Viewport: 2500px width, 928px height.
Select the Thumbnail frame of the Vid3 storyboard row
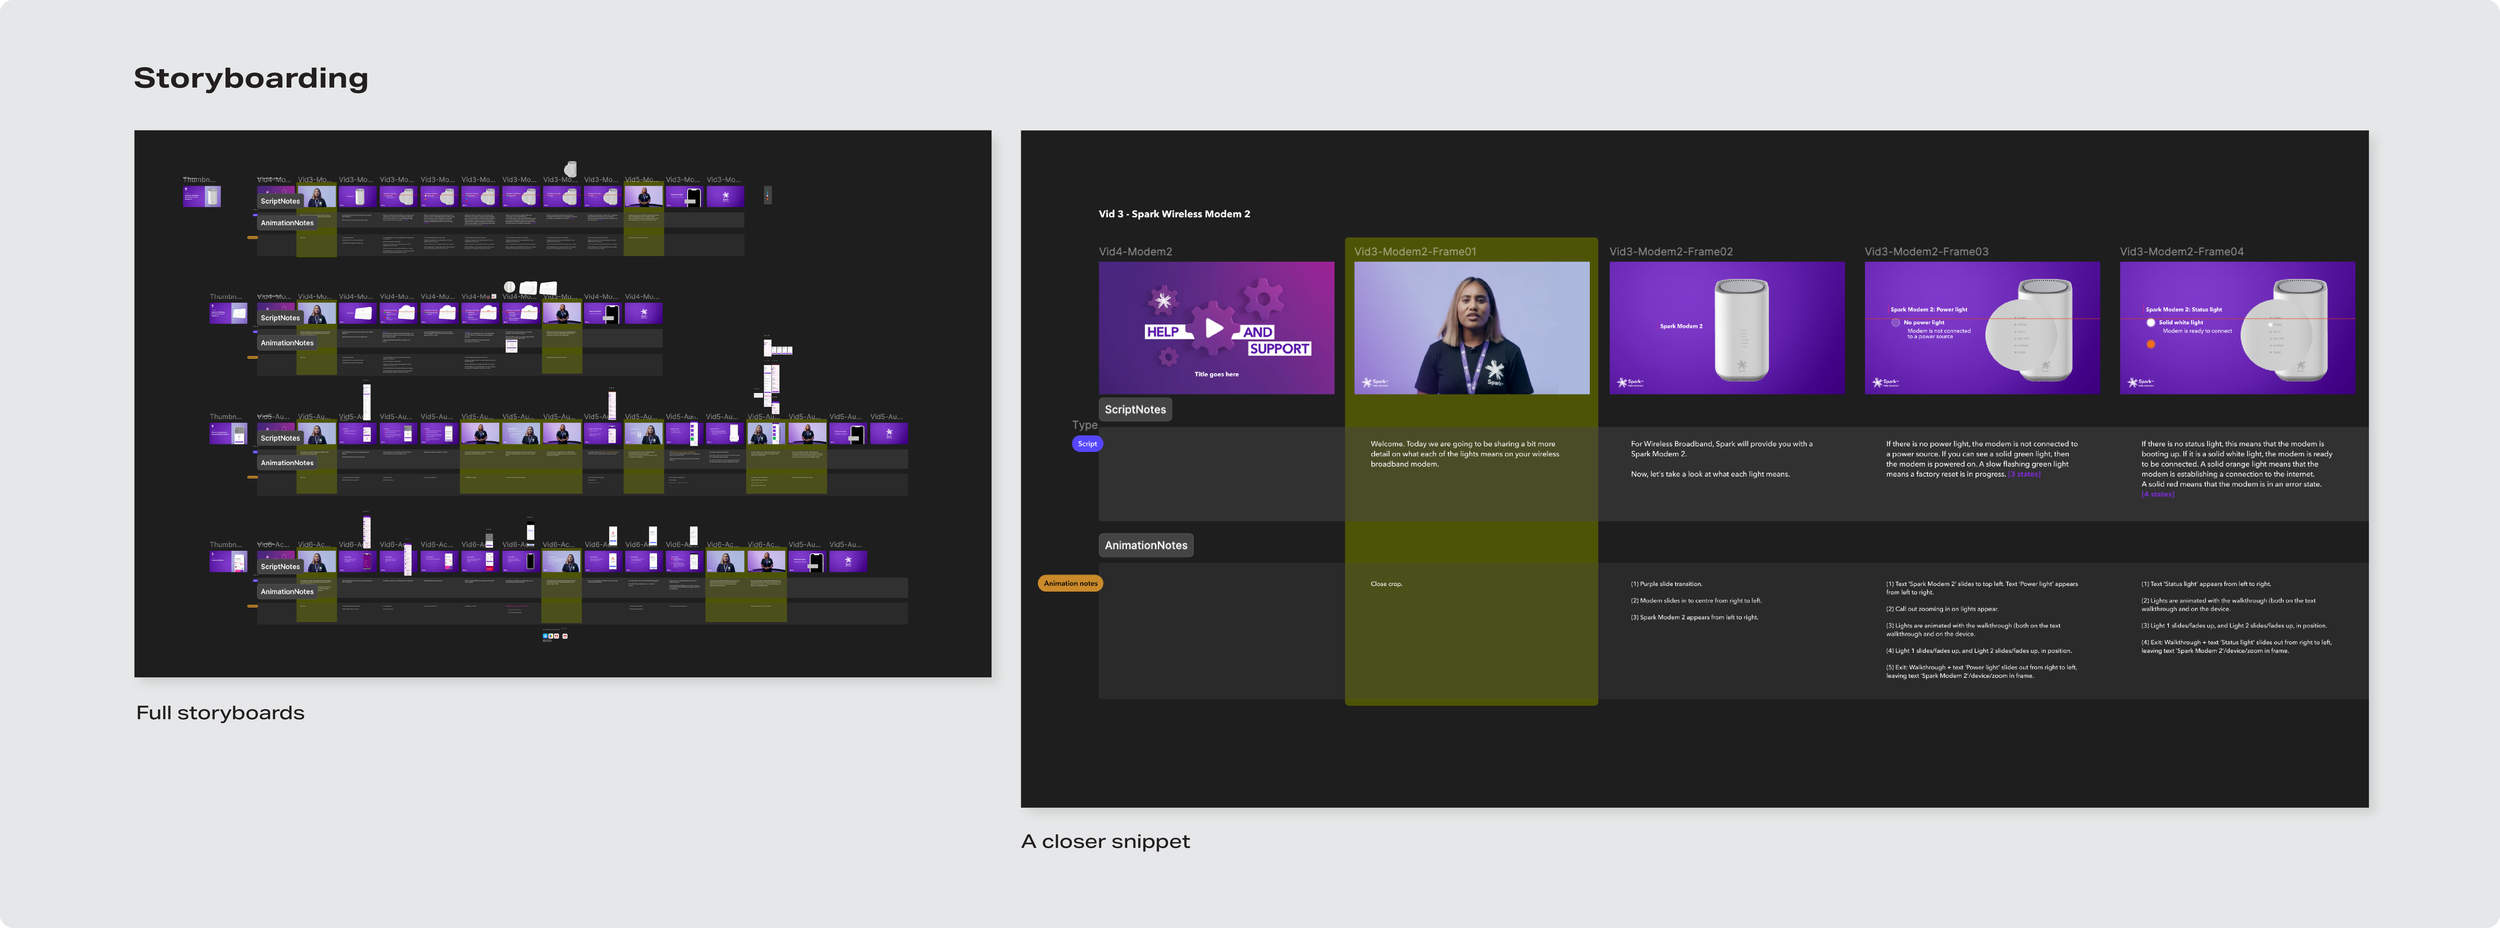click(202, 196)
